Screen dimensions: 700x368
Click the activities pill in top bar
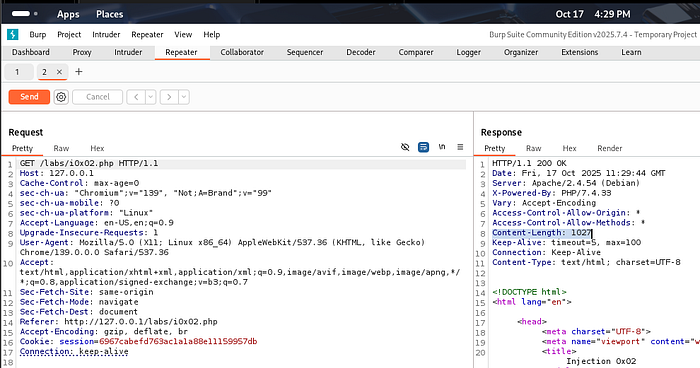(x=24, y=14)
